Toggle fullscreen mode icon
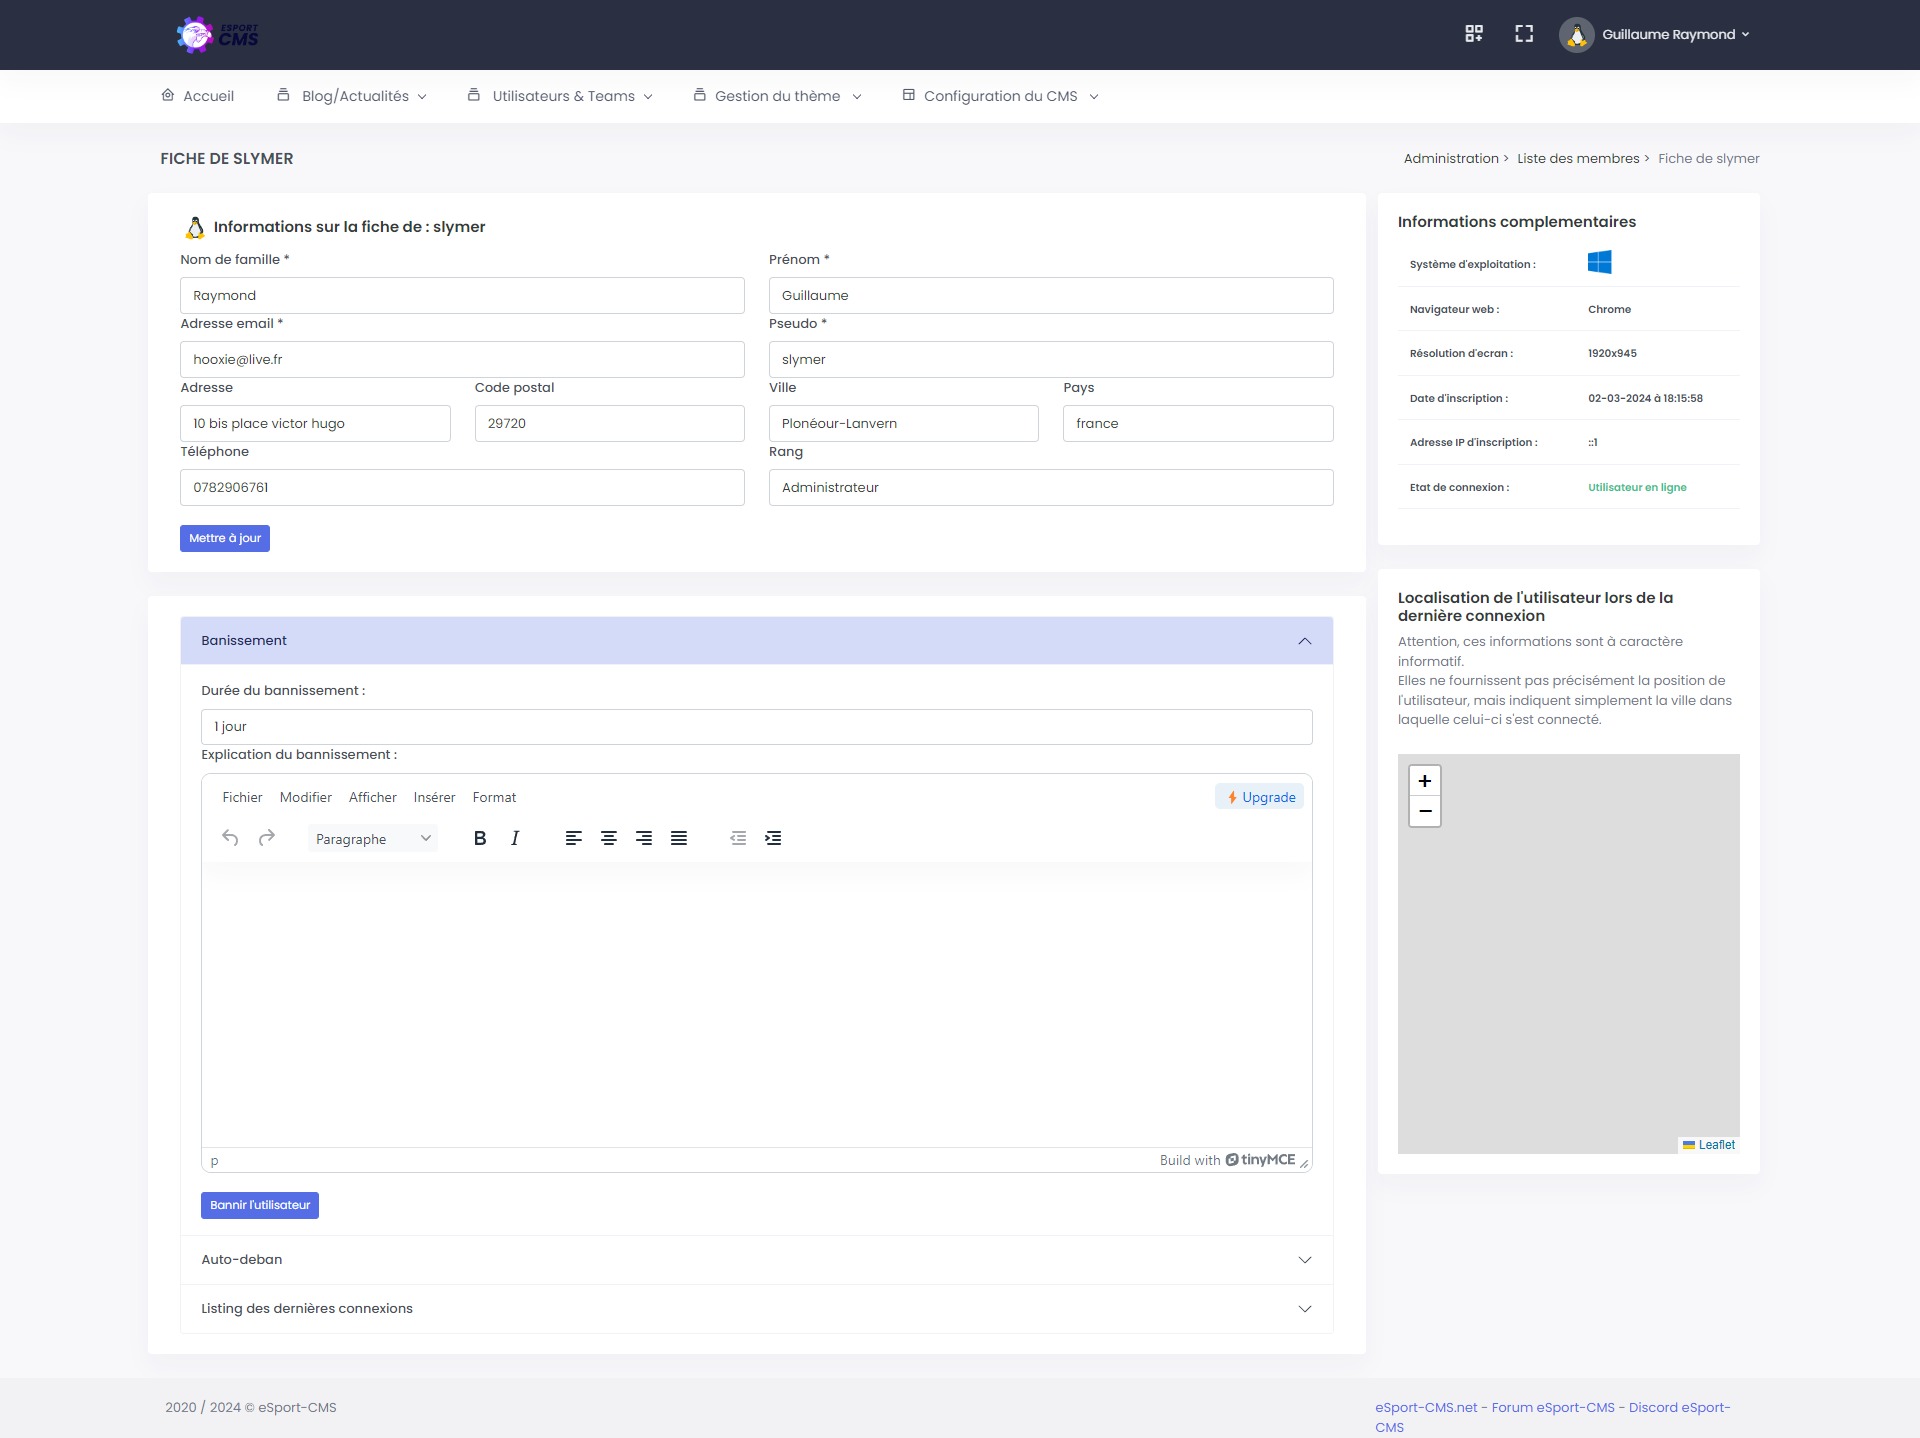 (x=1524, y=34)
